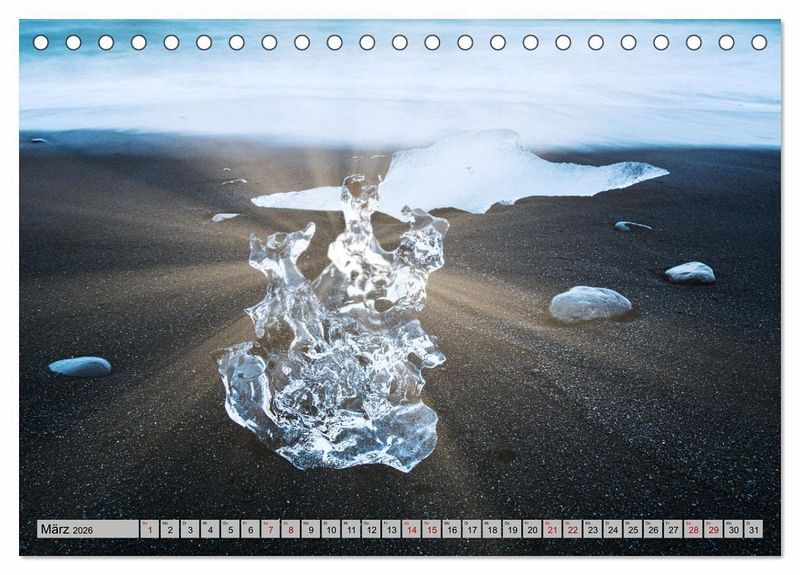
Task: Pick day 27 in the calendar strip
Action: point(673,529)
